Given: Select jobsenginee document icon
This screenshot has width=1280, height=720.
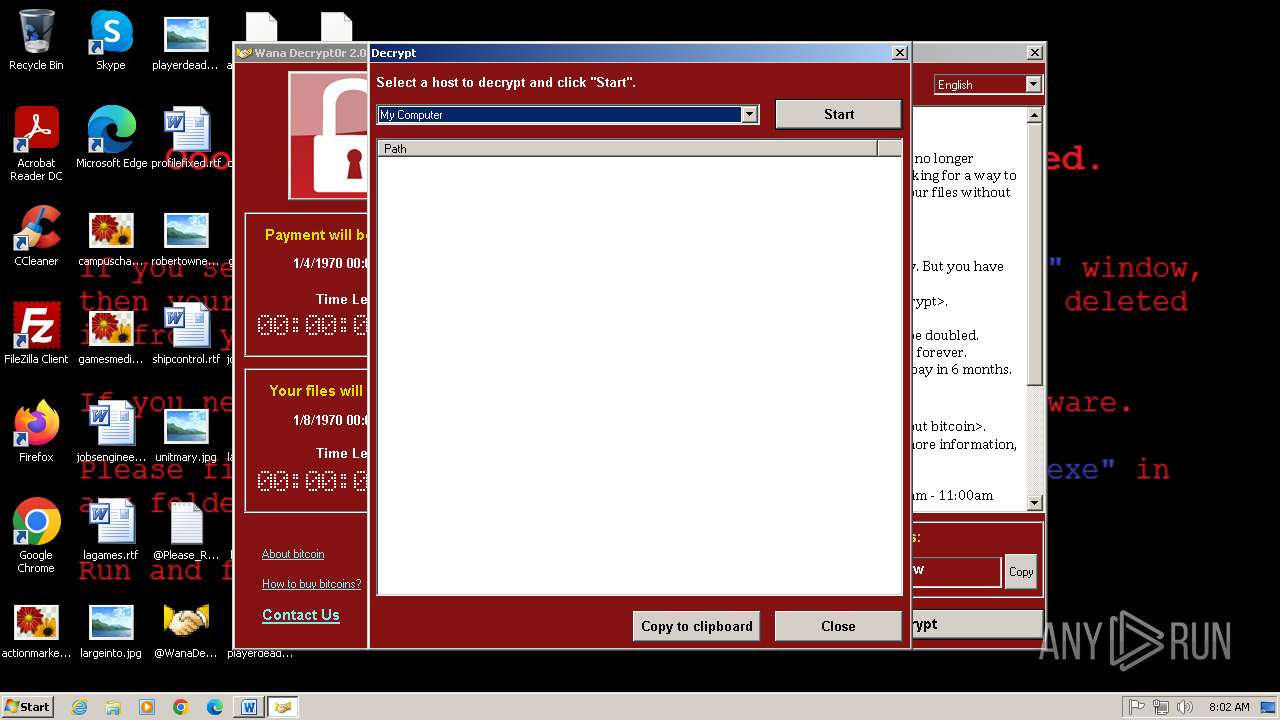Looking at the screenshot, I should point(111,432).
